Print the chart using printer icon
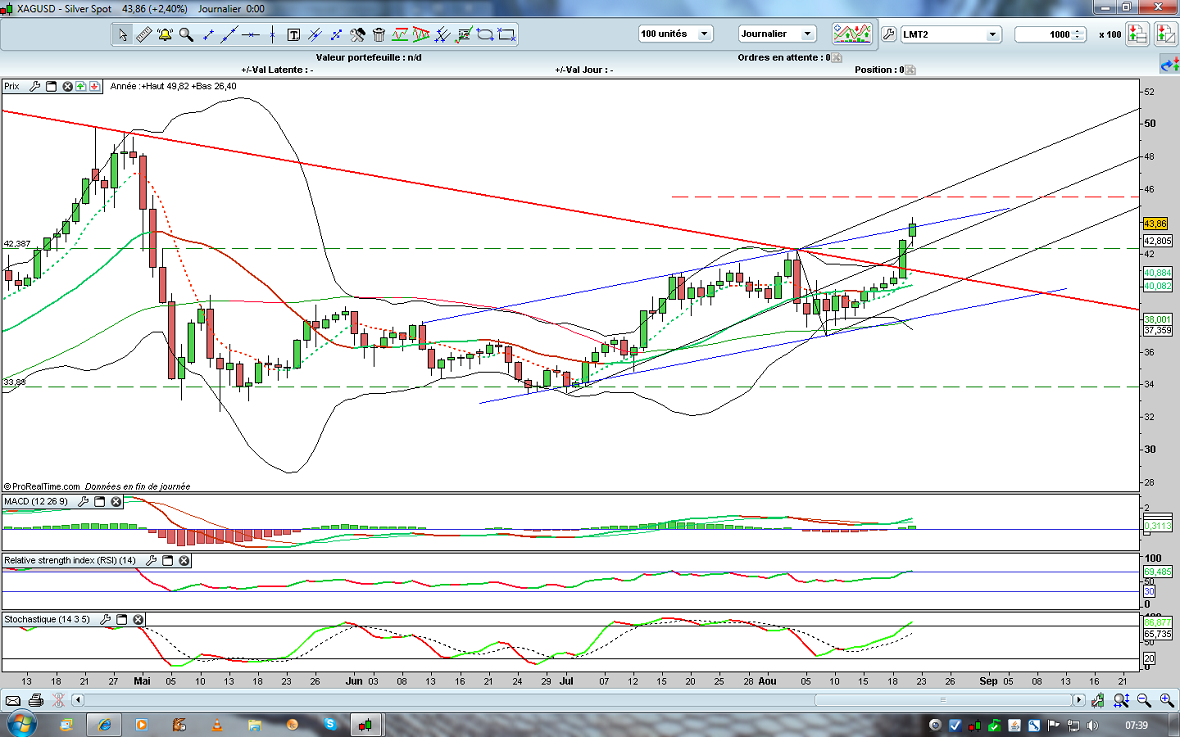 coord(36,700)
